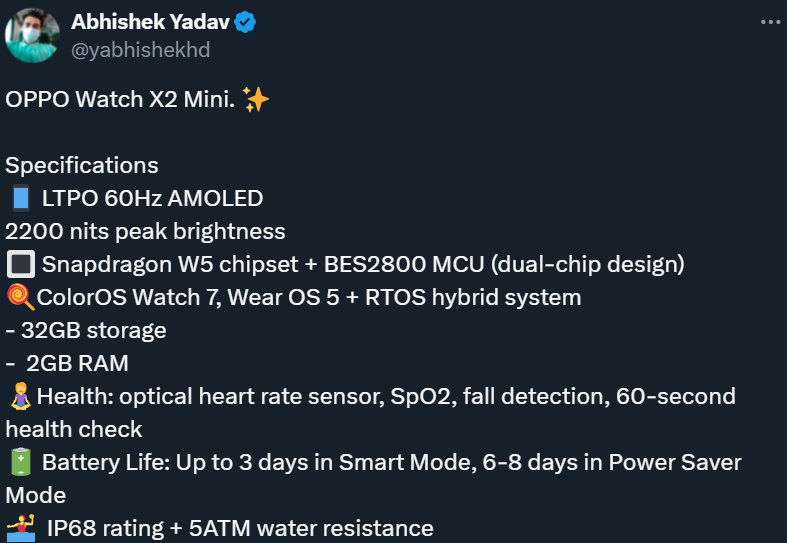This screenshot has width=787, height=543.
Task: Open the @yabhishekhd handle link
Action: point(141,50)
